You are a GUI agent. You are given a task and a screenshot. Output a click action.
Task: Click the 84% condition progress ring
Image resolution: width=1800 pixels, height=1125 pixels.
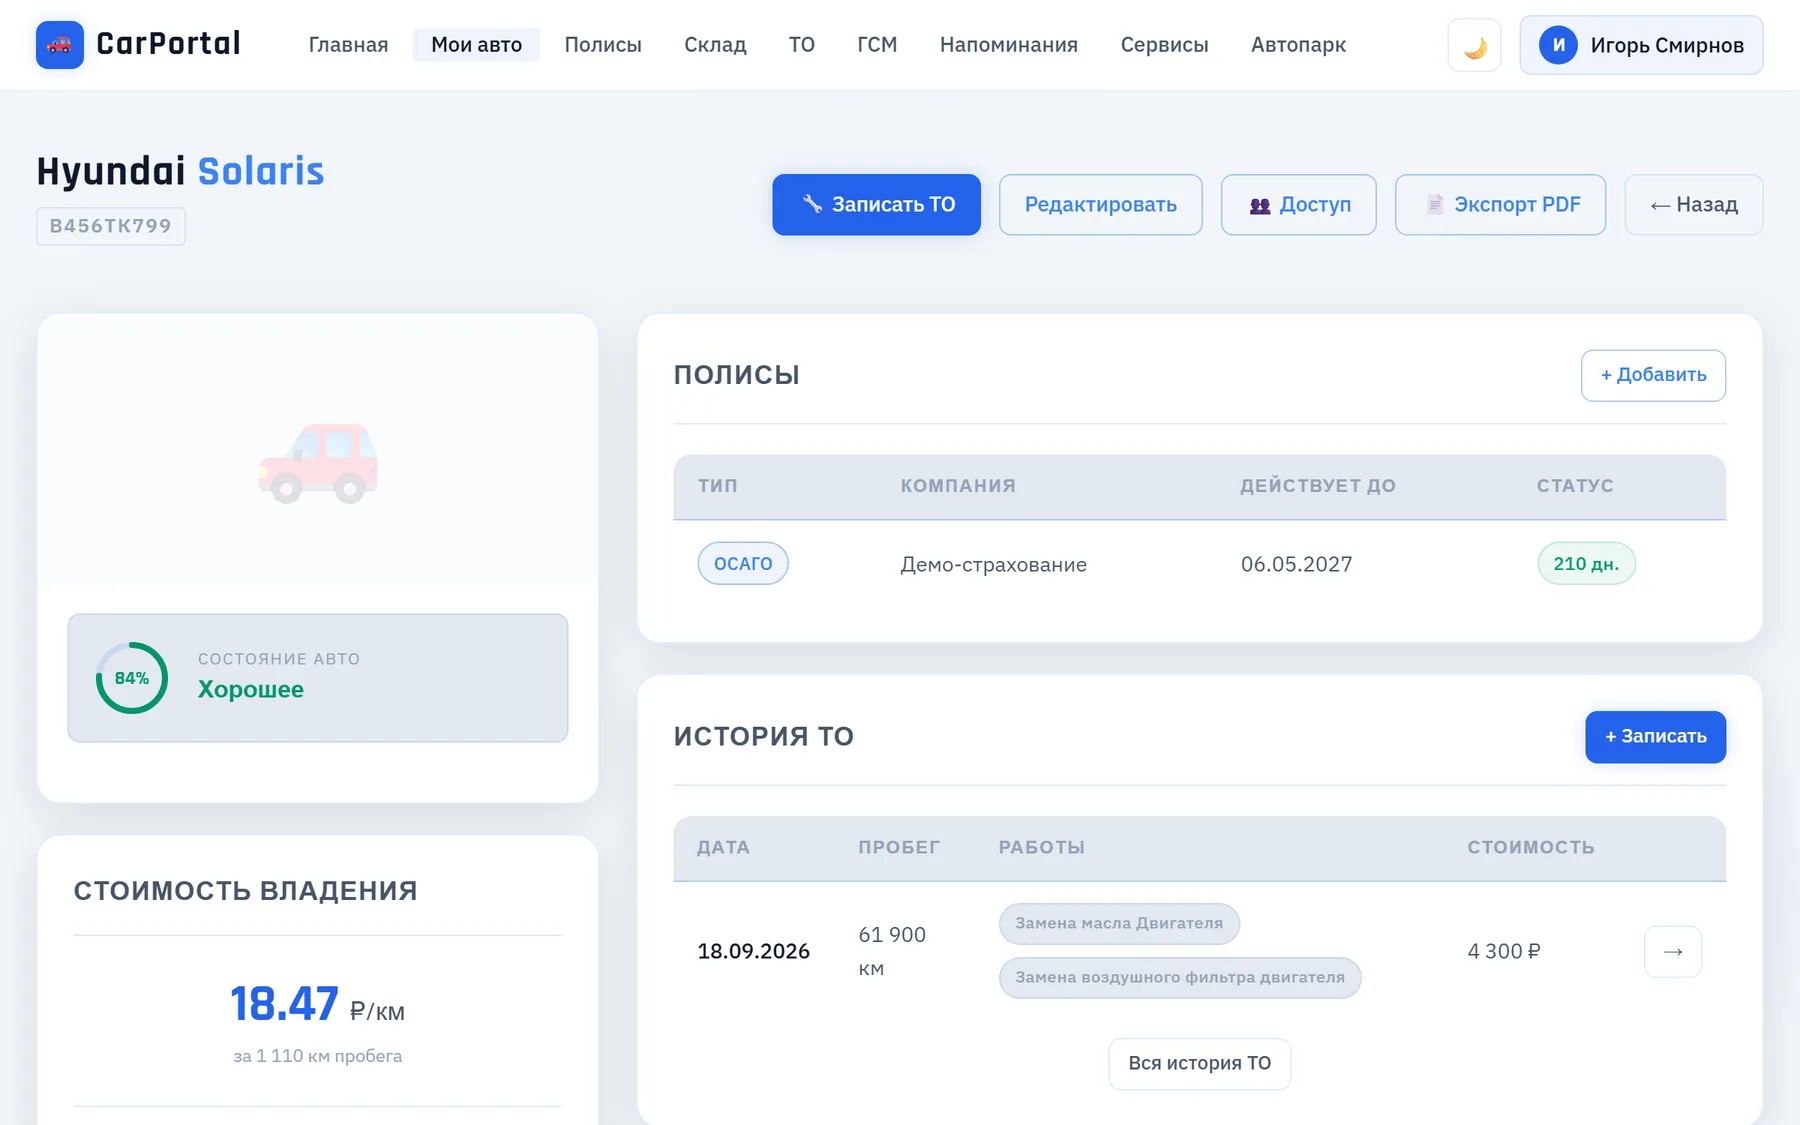(132, 678)
